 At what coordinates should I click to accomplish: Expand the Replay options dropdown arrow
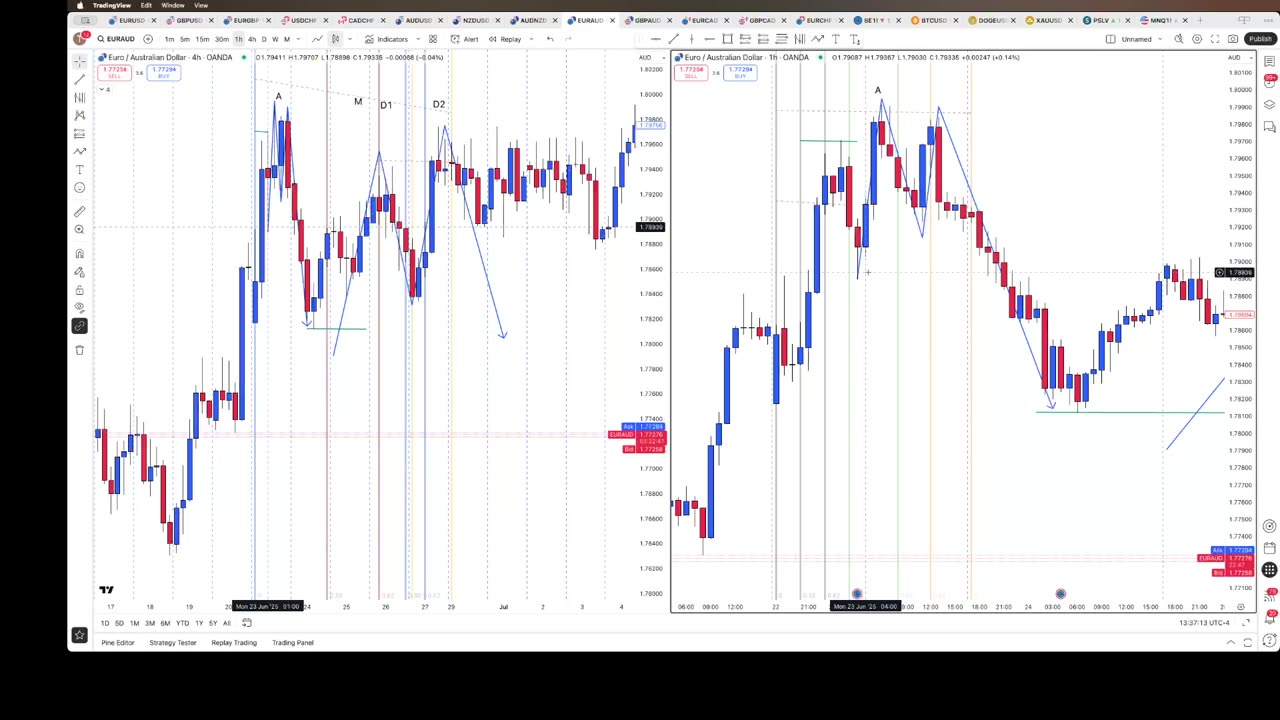coord(530,39)
